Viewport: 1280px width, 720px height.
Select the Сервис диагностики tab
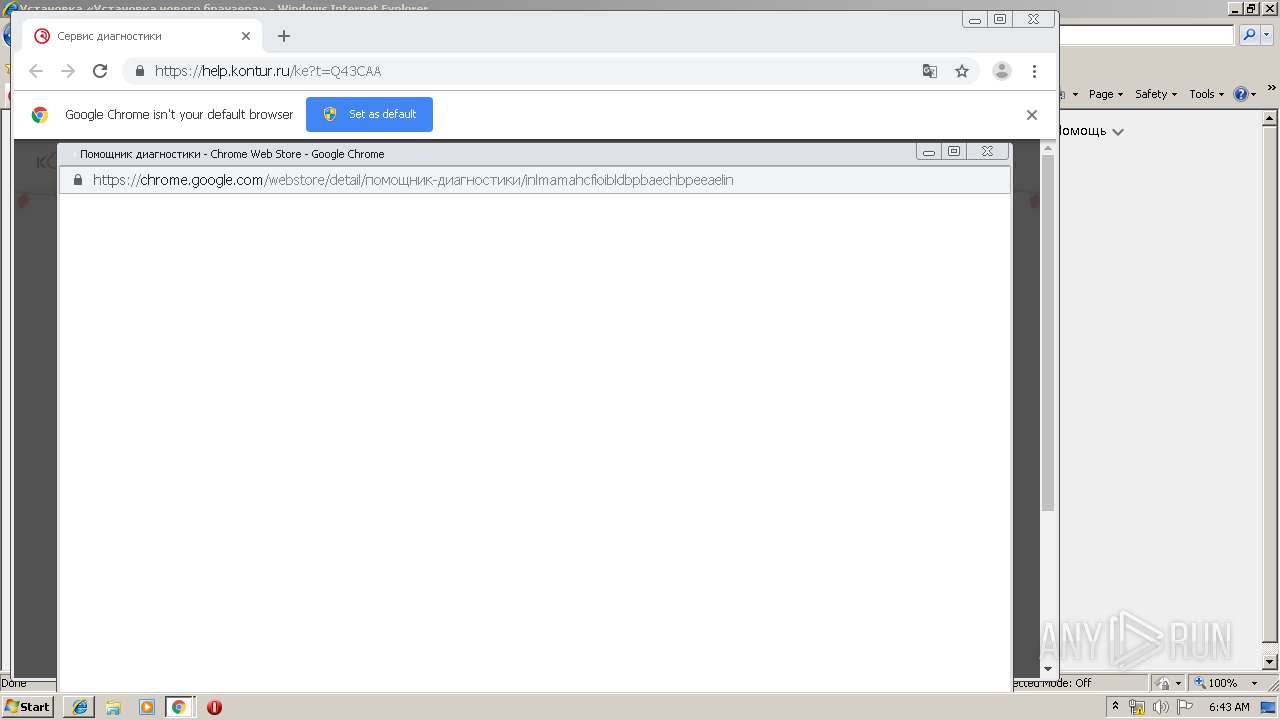click(x=143, y=36)
